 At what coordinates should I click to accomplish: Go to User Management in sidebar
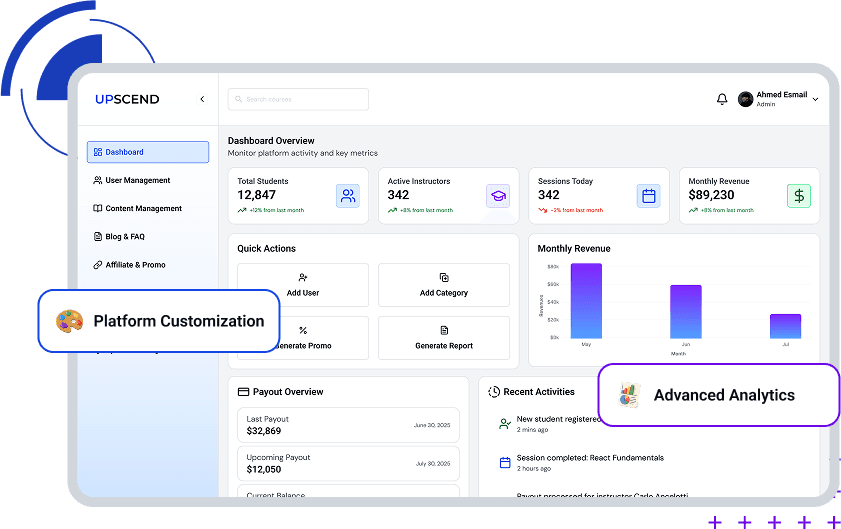[137, 181]
